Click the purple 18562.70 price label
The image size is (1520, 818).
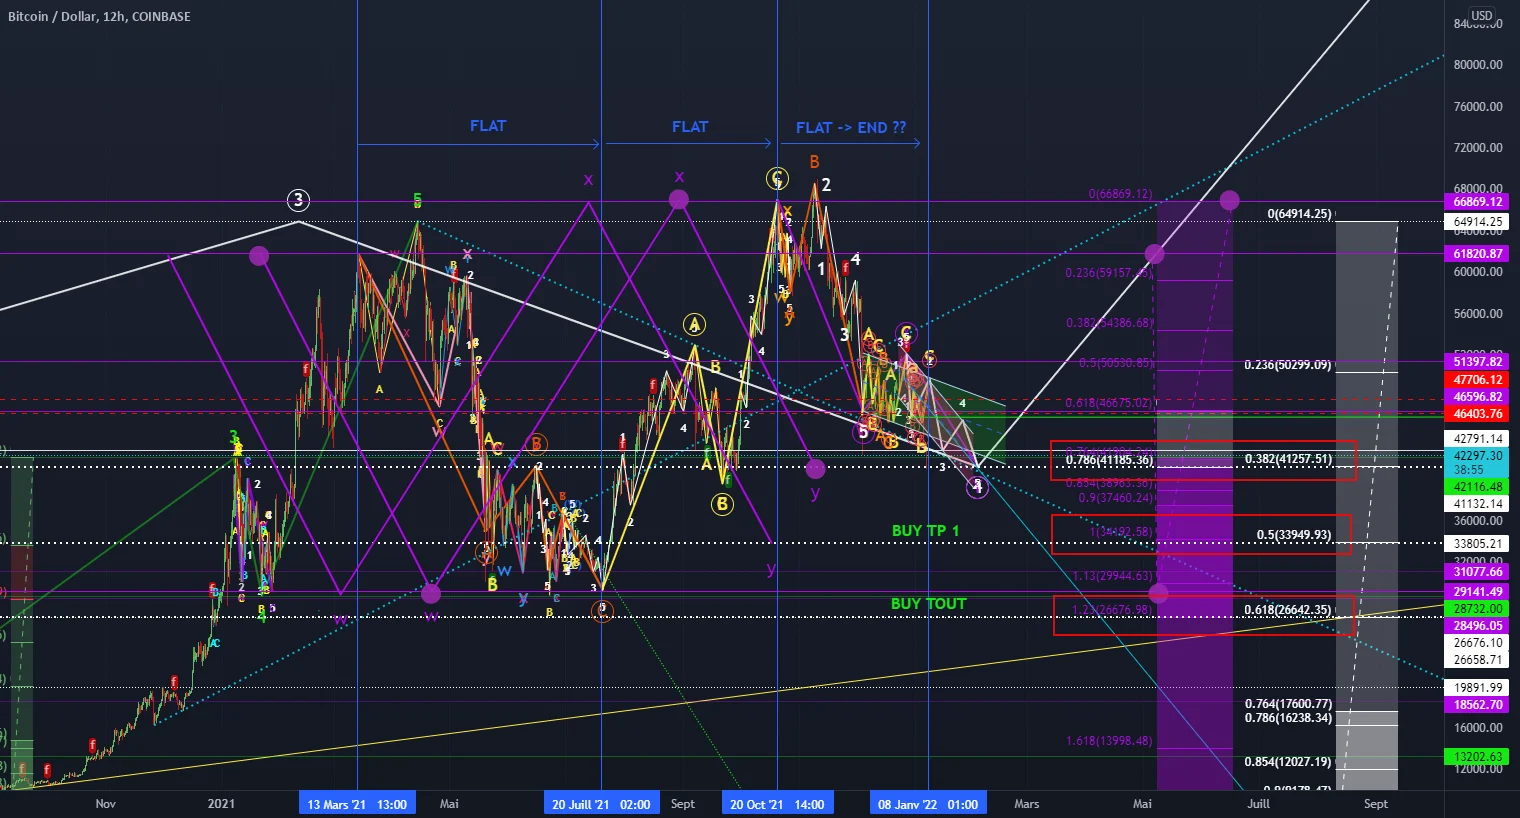(x=1478, y=705)
